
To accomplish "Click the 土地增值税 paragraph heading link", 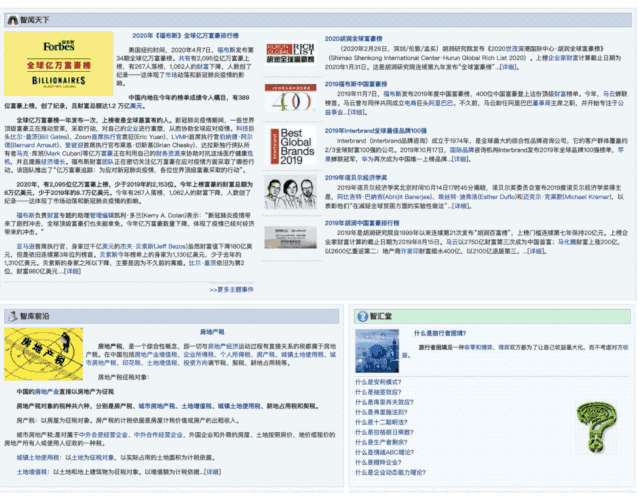I will (32, 472).
